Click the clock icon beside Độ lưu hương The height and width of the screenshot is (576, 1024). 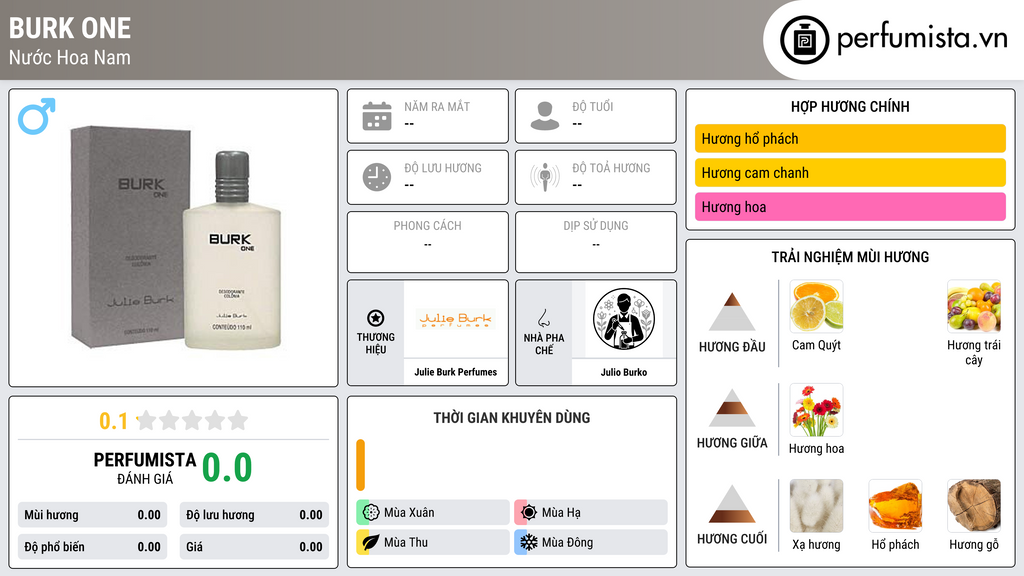tap(377, 177)
